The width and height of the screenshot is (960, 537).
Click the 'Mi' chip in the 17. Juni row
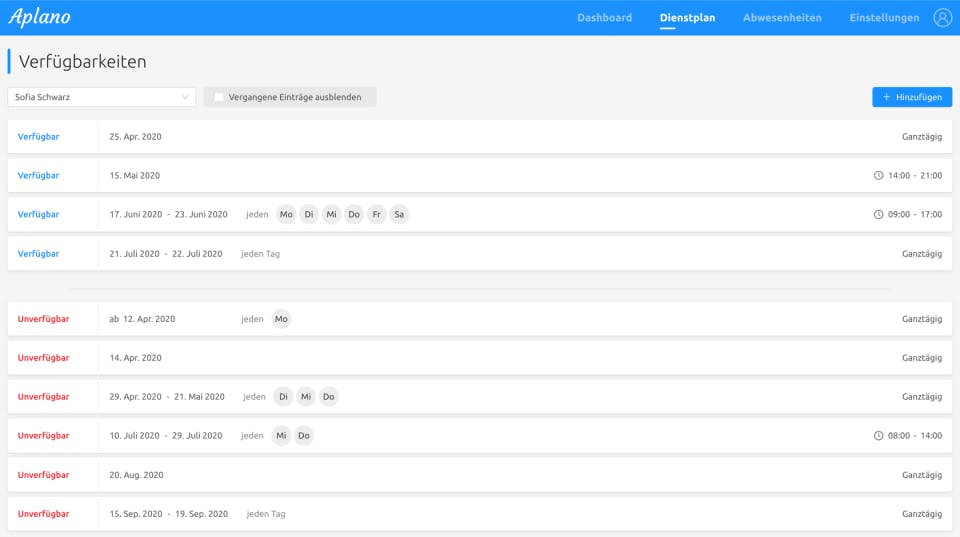coord(331,214)
